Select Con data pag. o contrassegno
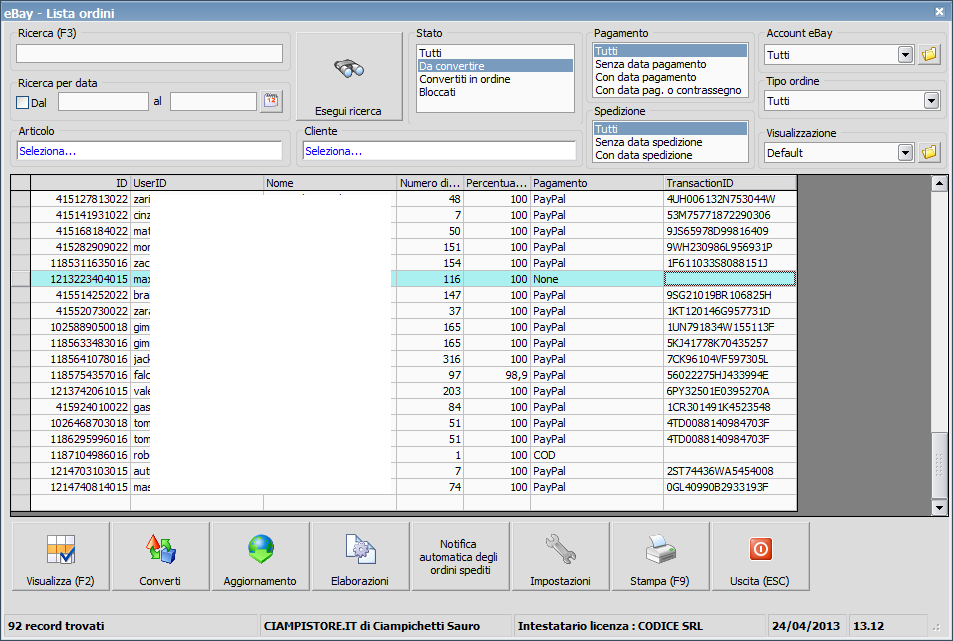The width and height of the screenshot is (953, 641). click(670, 90)
